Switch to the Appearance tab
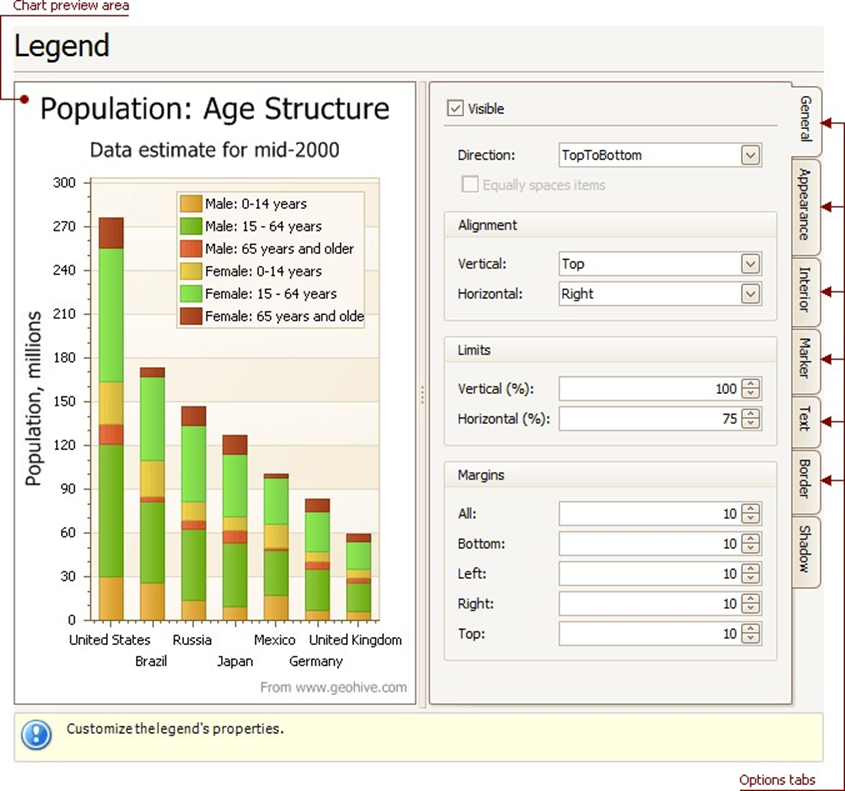Screen dimensions: 845x791 click(x=805, y=205)
